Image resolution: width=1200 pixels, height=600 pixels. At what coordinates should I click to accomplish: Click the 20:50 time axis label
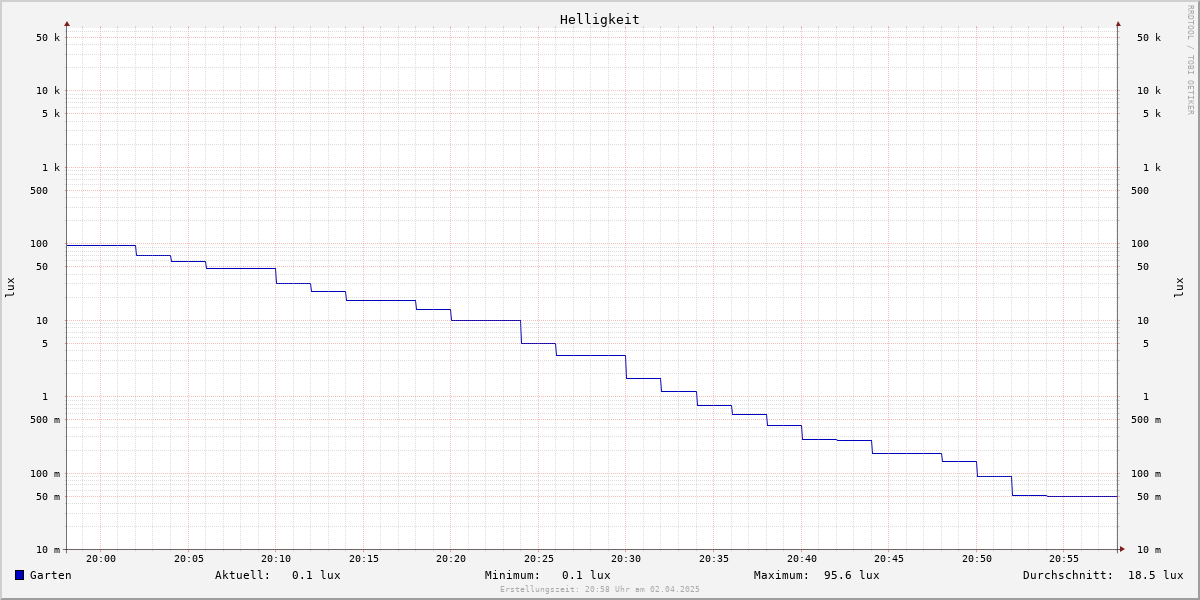coord(977,559)
